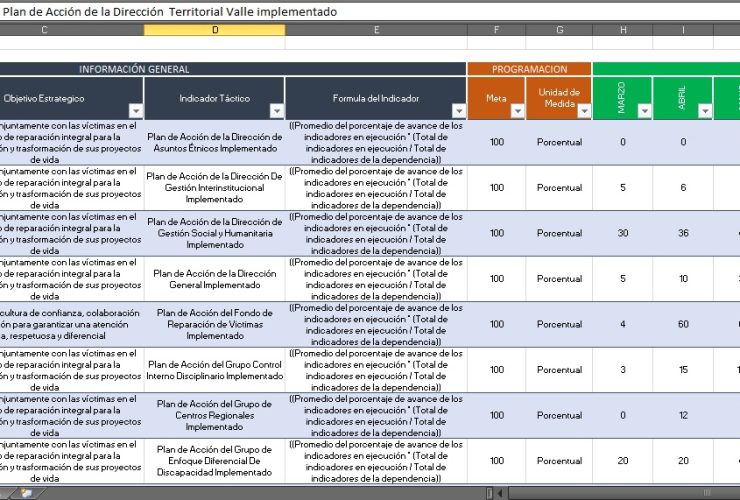Select the 'Formula del Indicador' header cell
Viewport: 740px width, 500px height.
[x=376, y=98]
